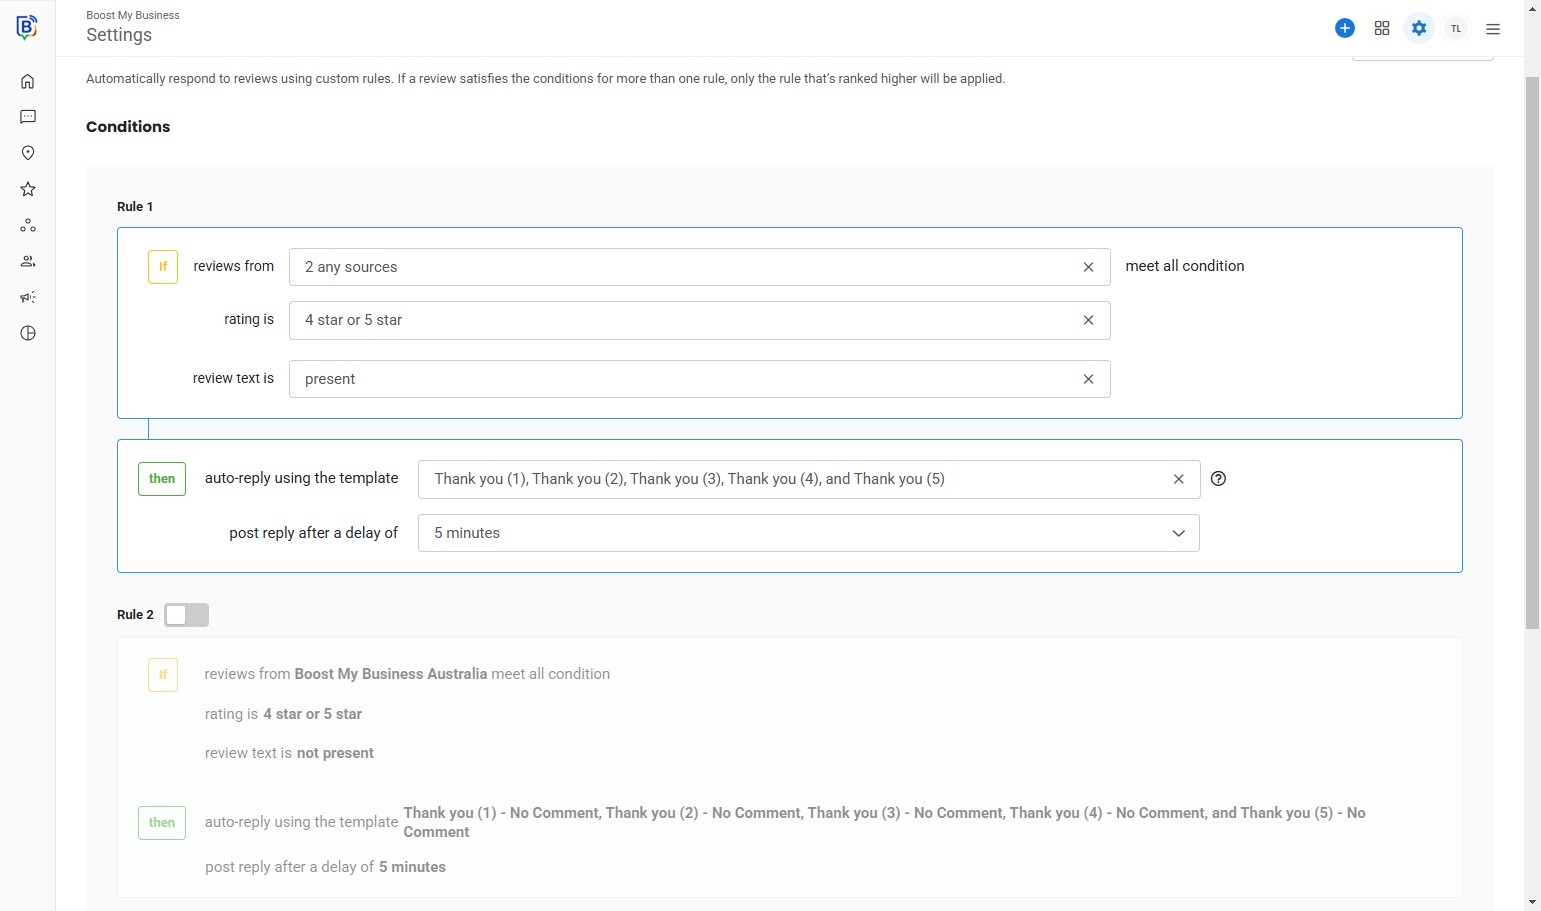Image resolution: width=1541 pixels, height=911 pixels.
Task: Click the vertical page scrollbar
Action: [x=1532, y=350]
